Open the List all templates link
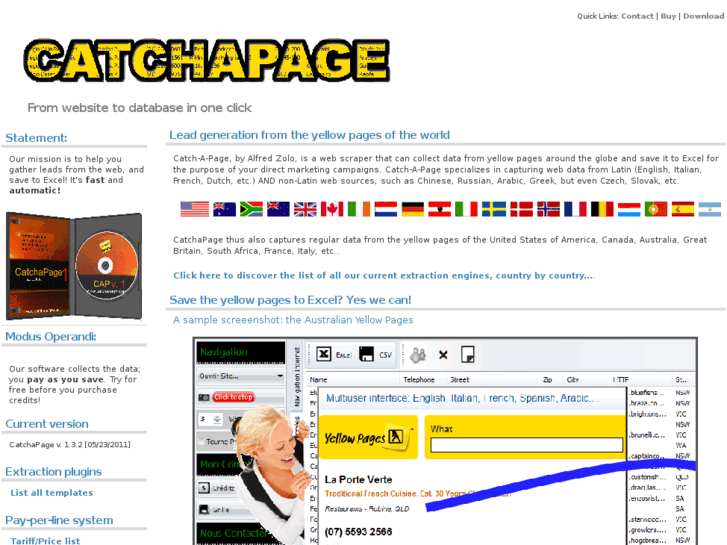This screenshot has height=545, width=727. [x=51, y=493]
